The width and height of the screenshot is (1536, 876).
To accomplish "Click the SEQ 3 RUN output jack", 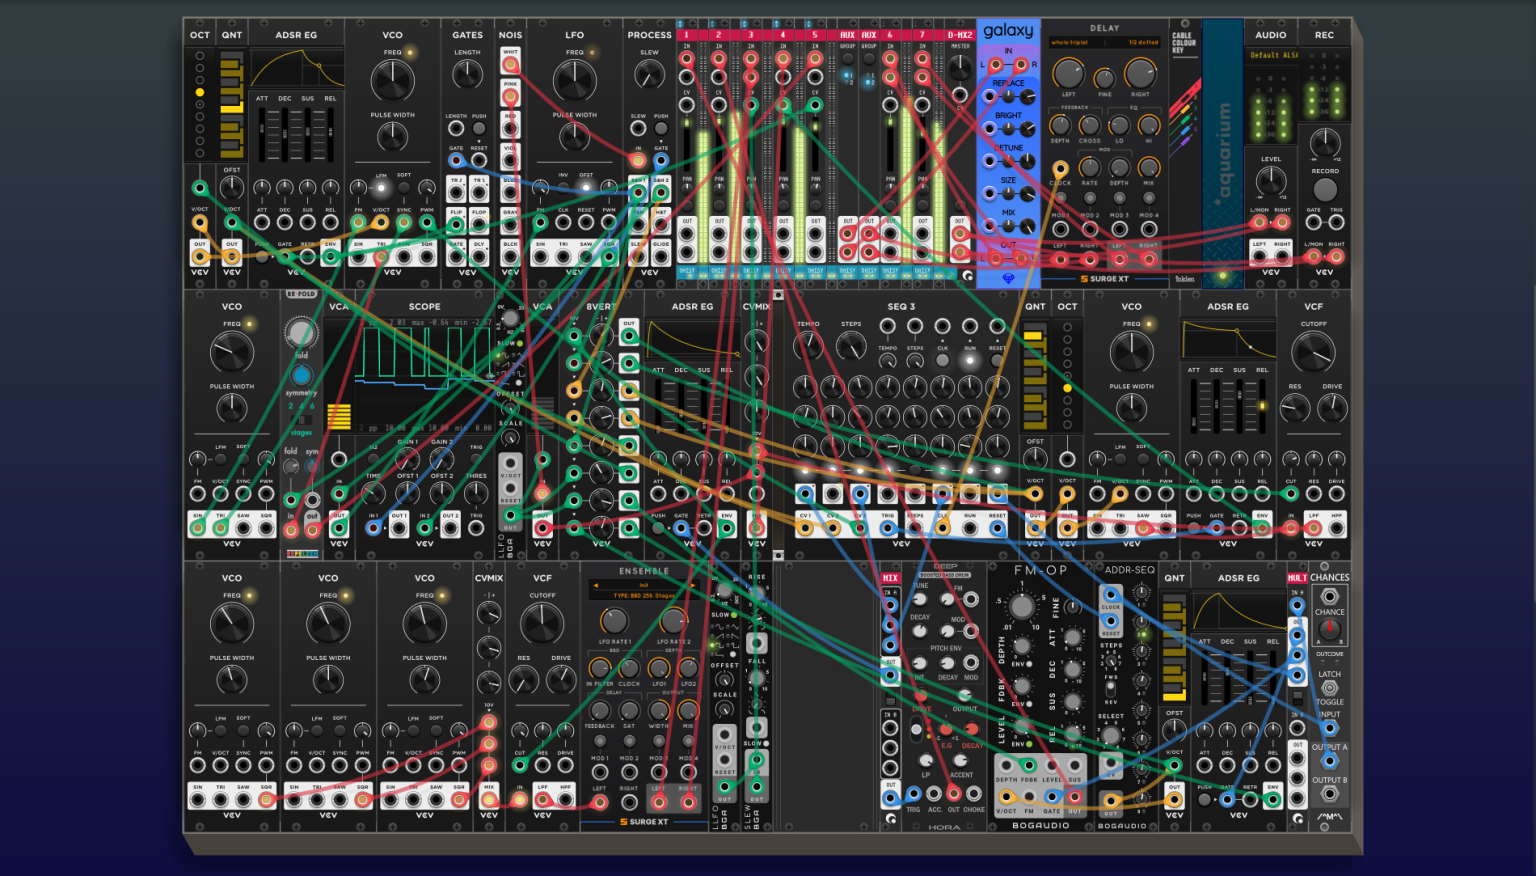I will pos(970,527).
